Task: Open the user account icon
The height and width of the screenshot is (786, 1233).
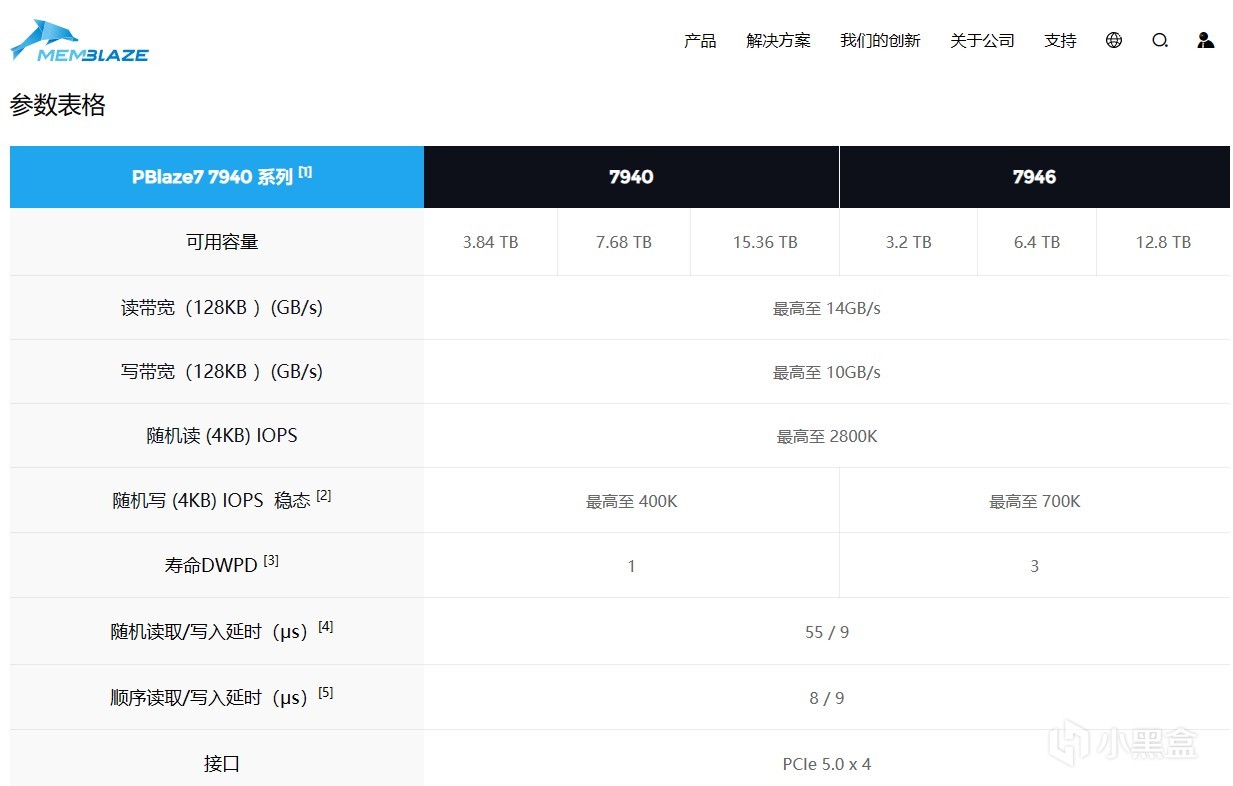Action: [1206, 41]
